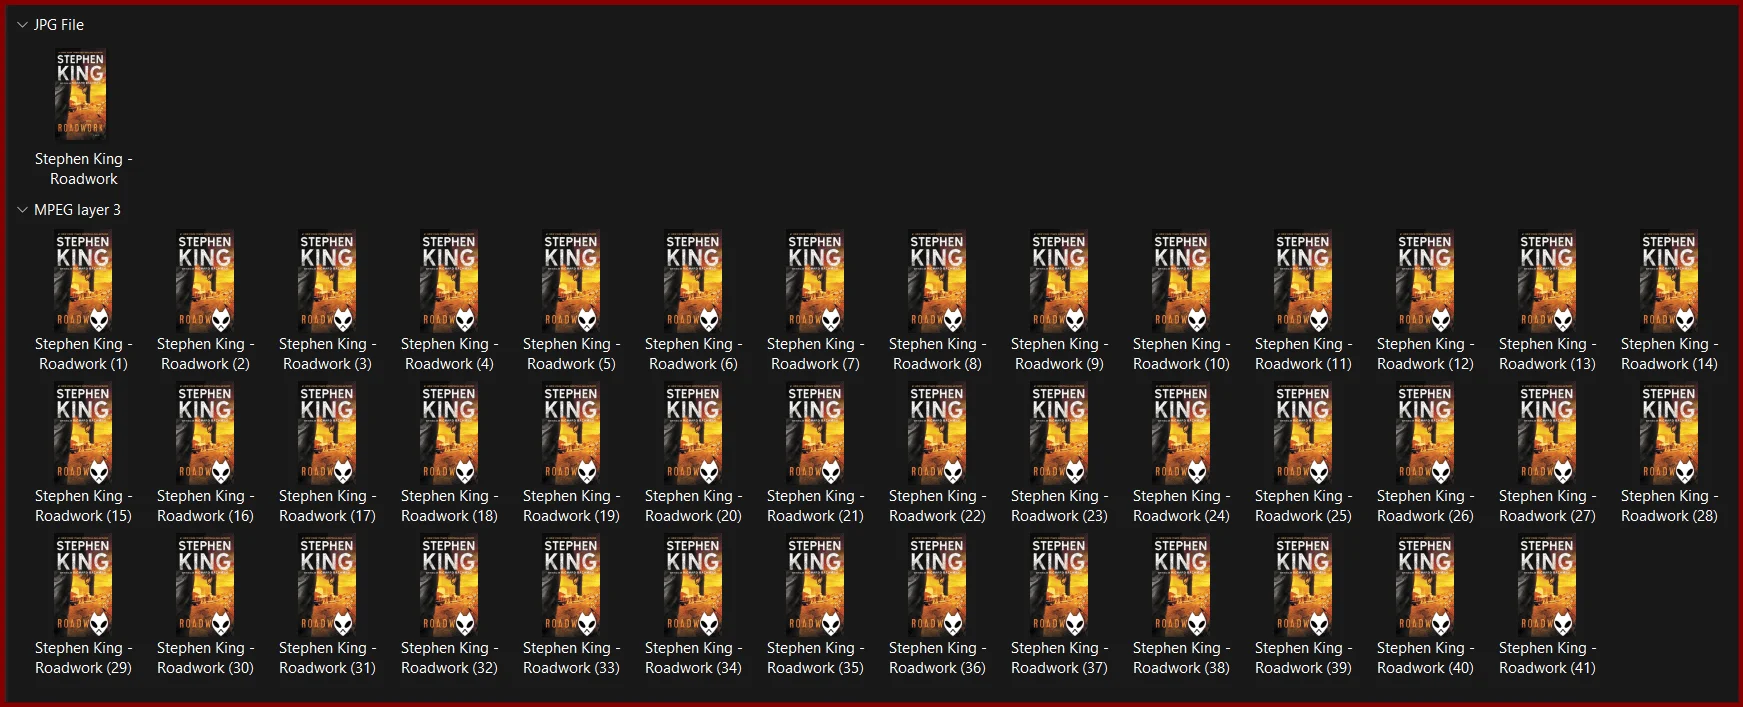Select the Roadwork (28) MP3 icon
This screenshot has width=1743, height=707.
tap(1669, 434)
